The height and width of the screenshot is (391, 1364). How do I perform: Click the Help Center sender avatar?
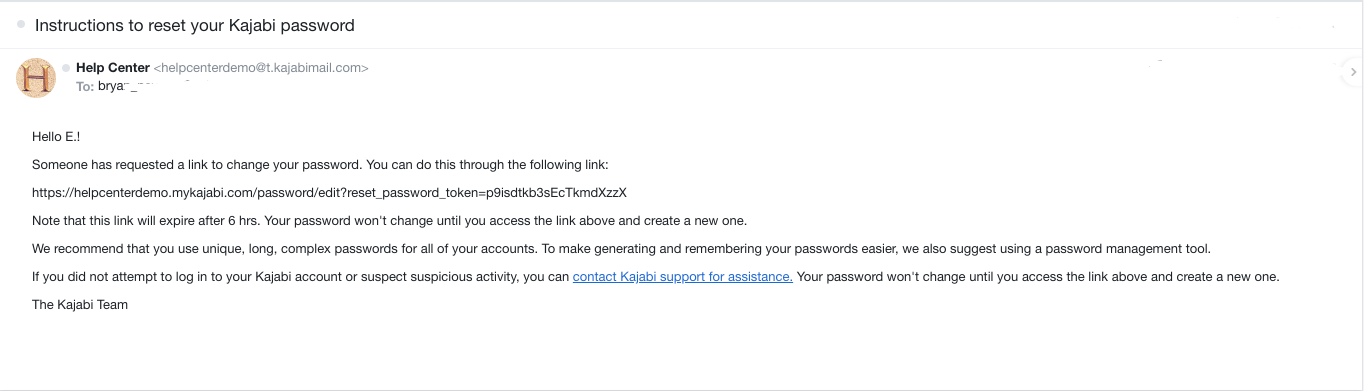(36, 78)
